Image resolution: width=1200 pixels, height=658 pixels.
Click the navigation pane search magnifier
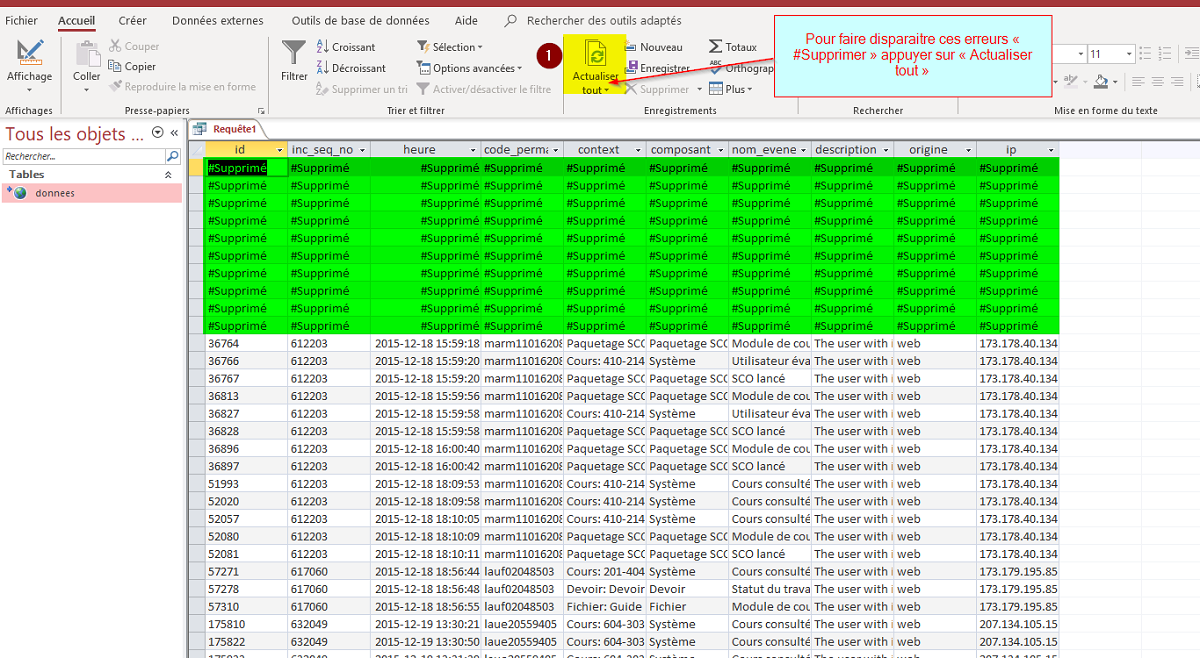[172, 157]
